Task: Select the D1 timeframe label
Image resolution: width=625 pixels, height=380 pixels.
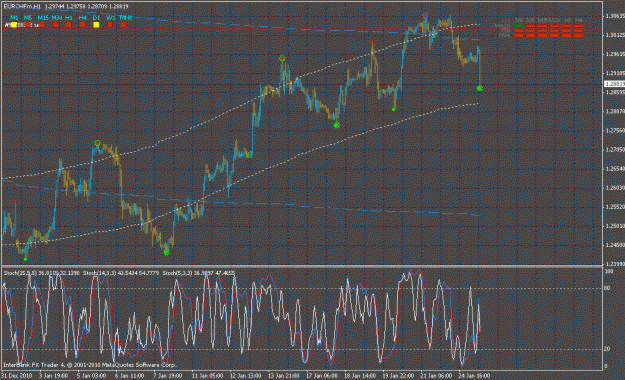Action: pyautogui.click(x=96, y=18)
